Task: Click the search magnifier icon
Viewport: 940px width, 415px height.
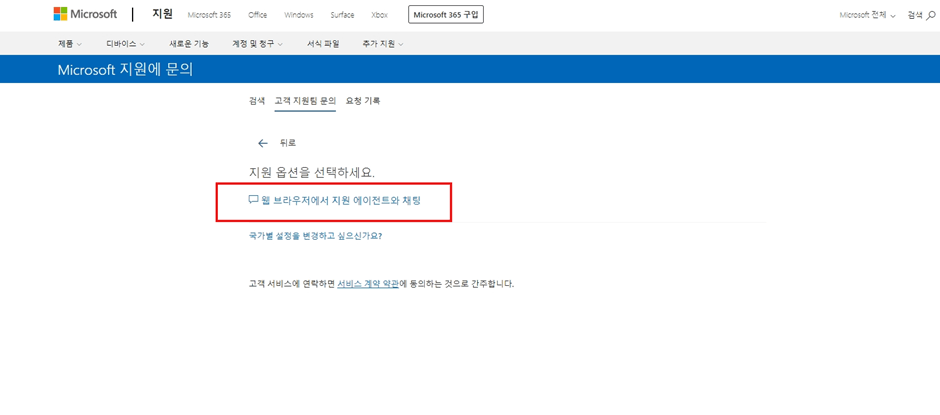Action: 930,16
